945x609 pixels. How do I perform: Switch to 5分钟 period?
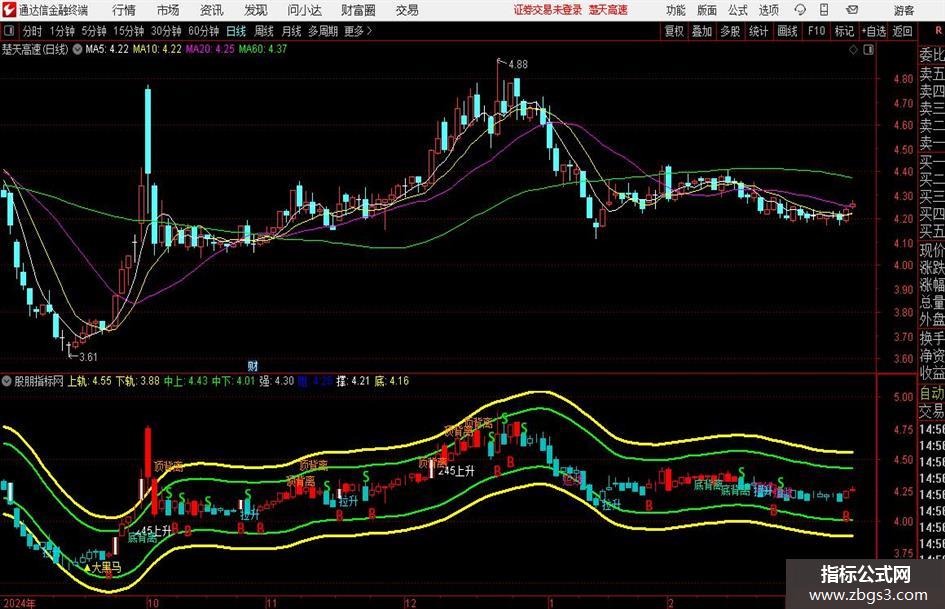[x=93, y=31]
